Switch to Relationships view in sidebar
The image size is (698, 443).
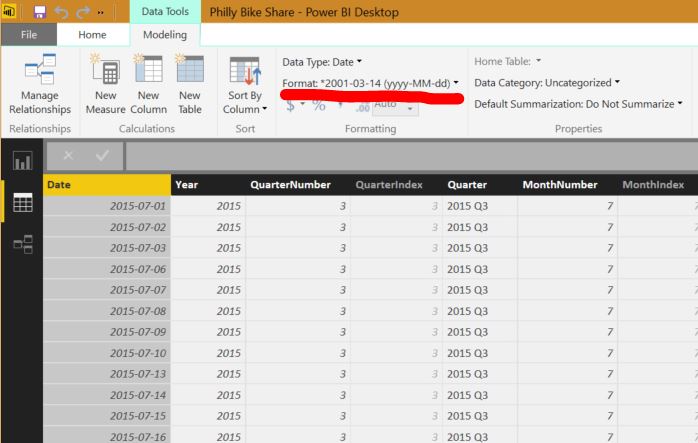pyautogui.click(x=23, y=244)
